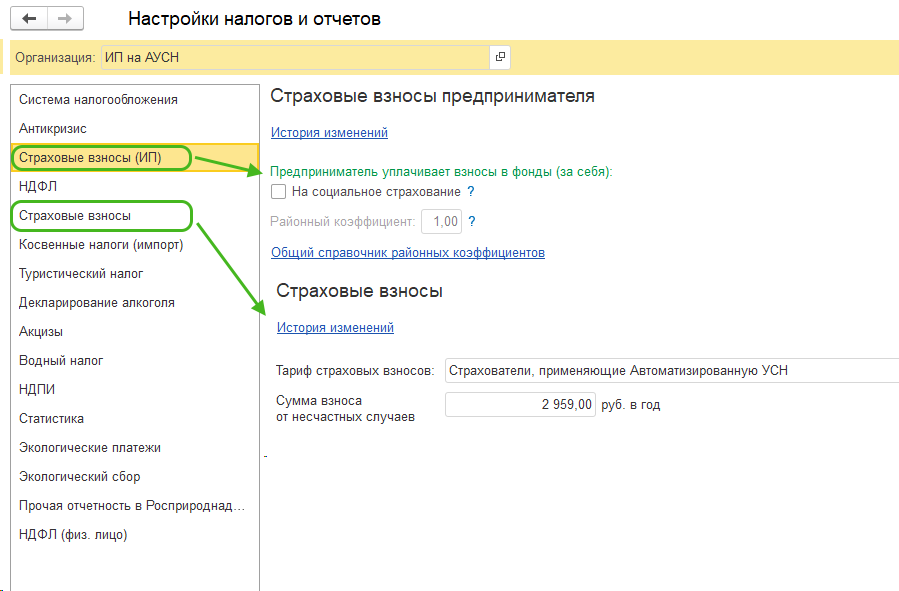
Task: Click the 'Районный коэффициент' value field
Action: (441, 221)
